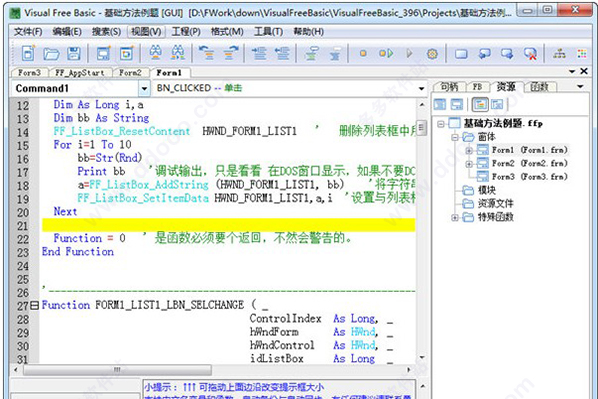Click the compile and run icon
Screen dimensions: 598x399
tap(386, 53)
